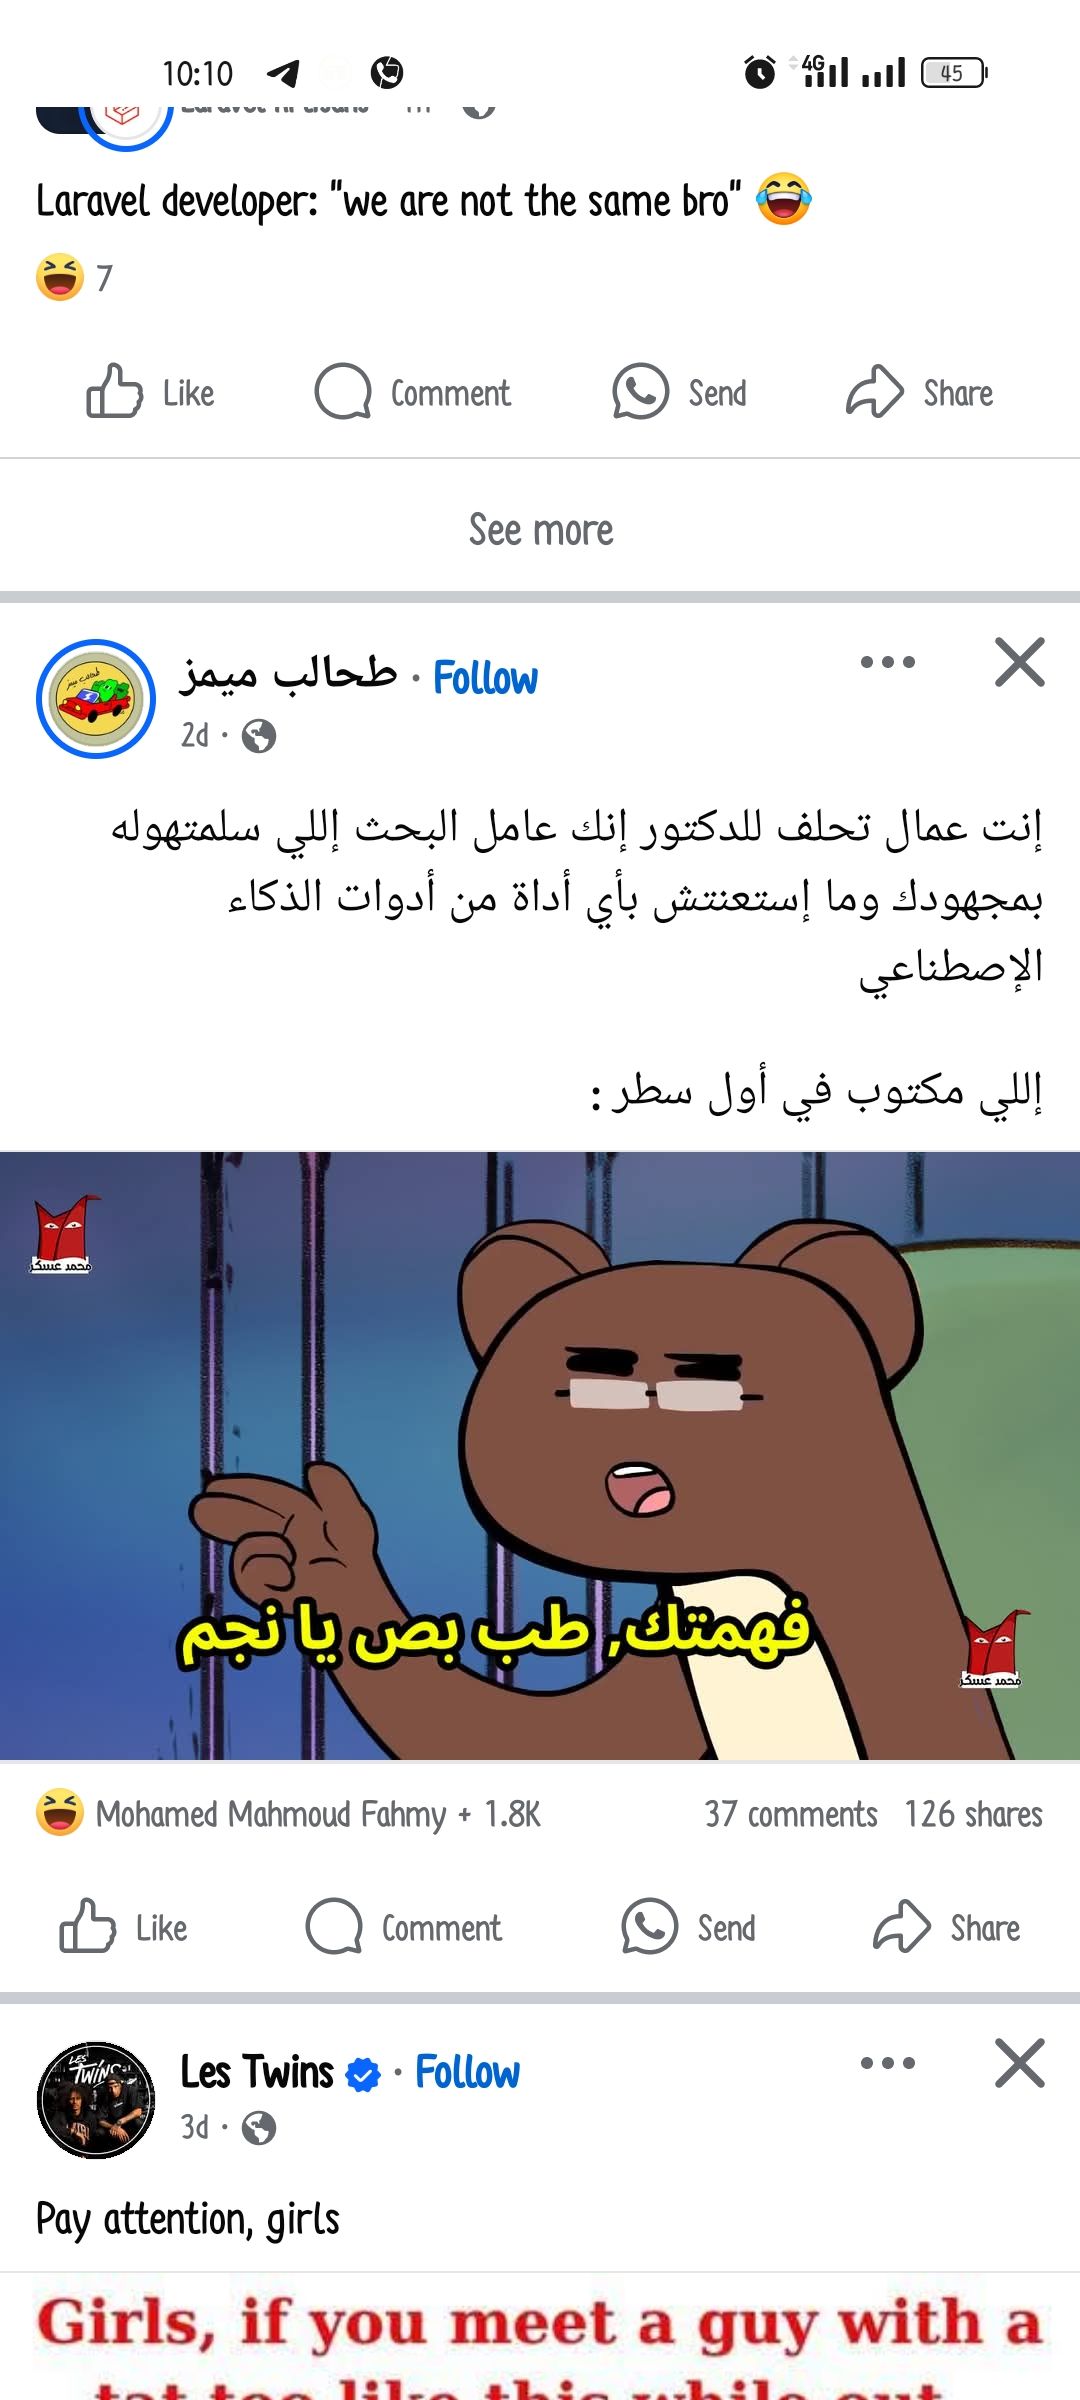Follow the Les Twins page

(467, 2073)
